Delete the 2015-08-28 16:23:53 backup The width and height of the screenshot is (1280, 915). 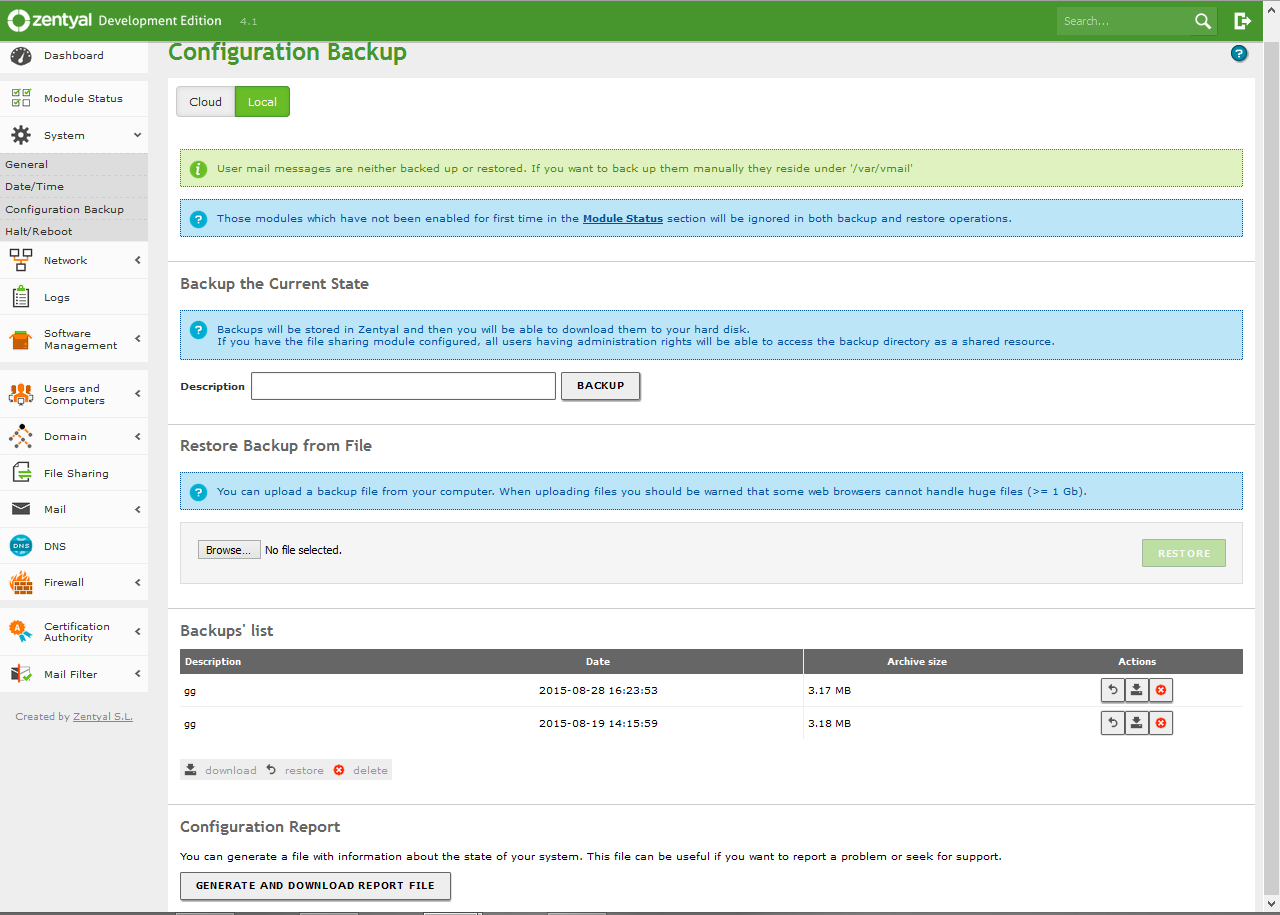(x=1161, y=690)
